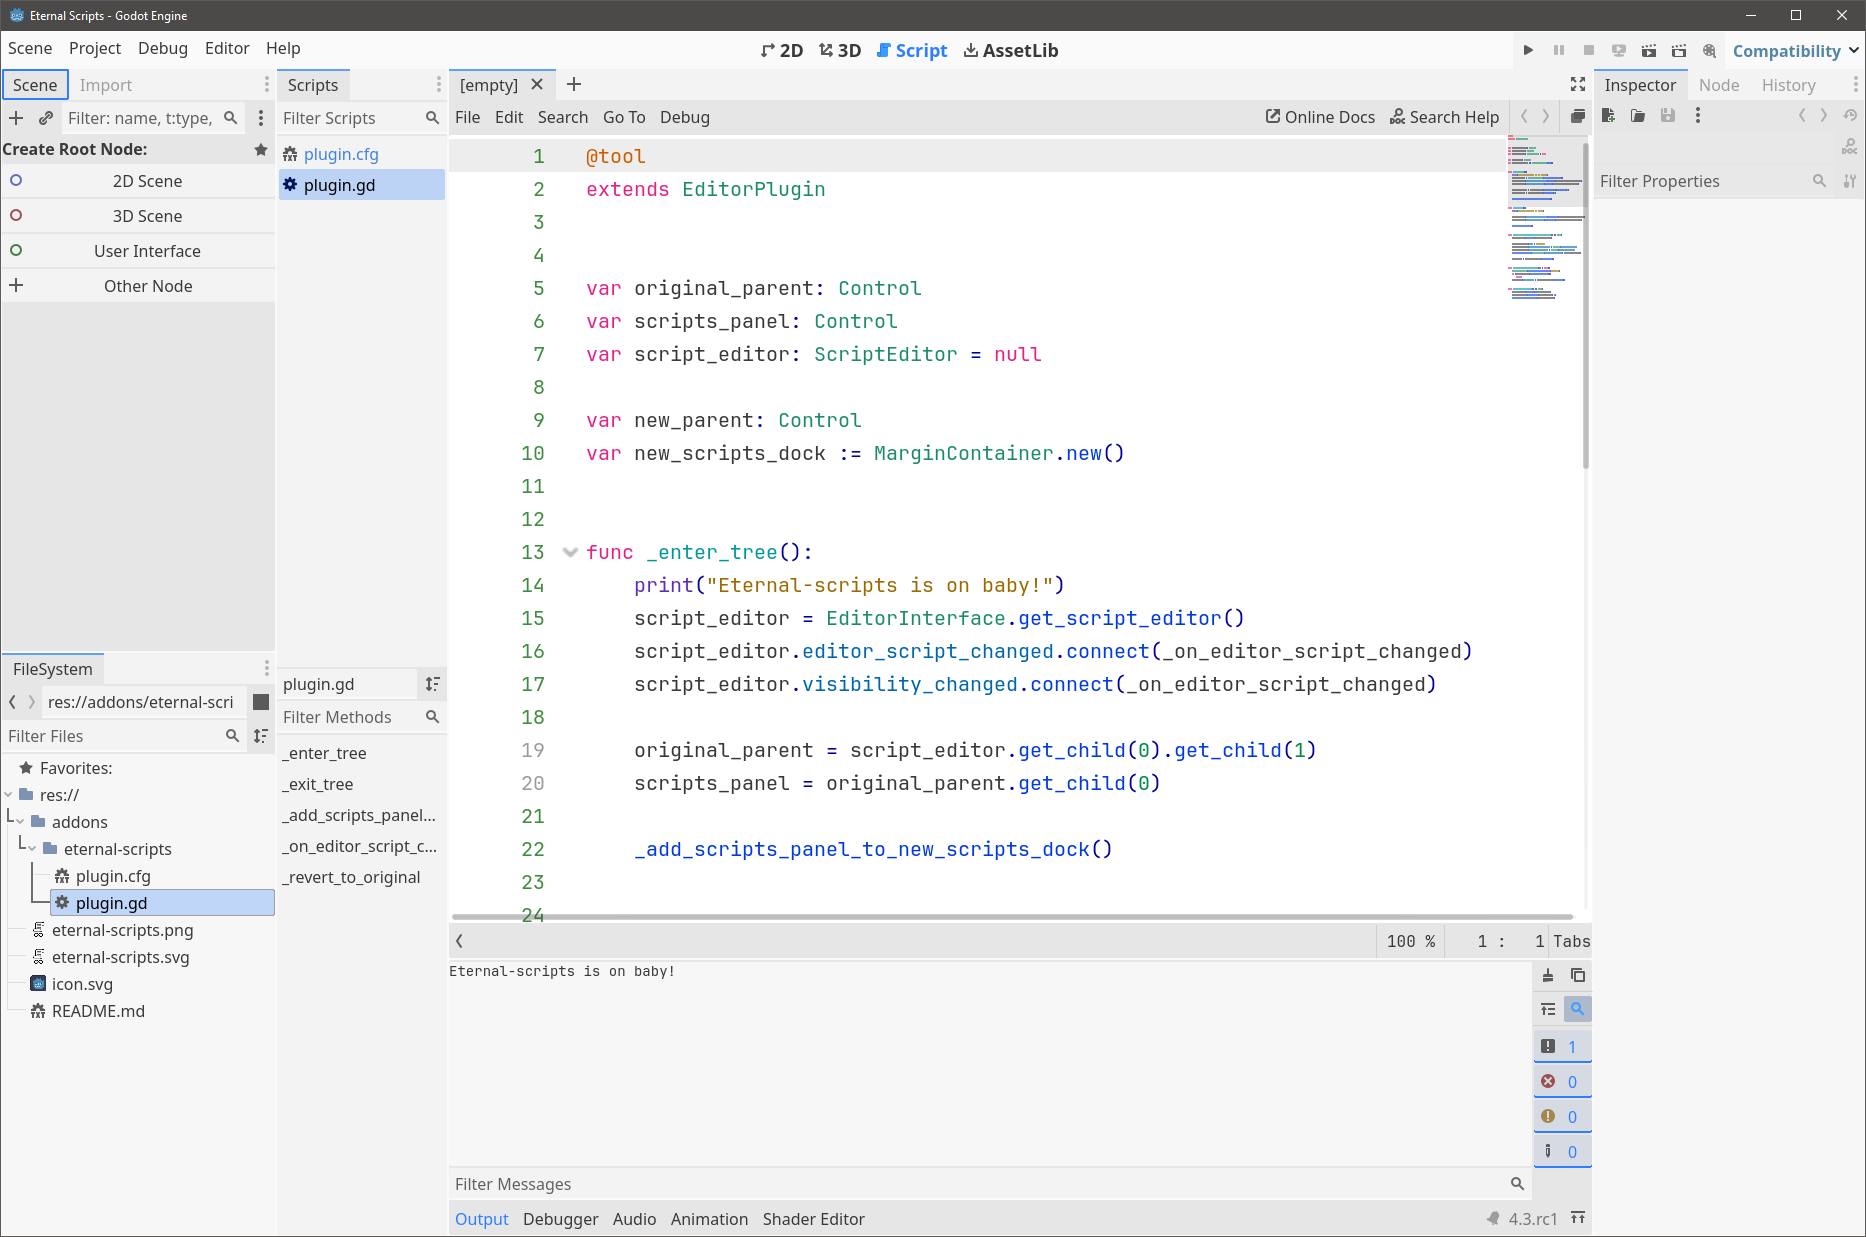Add a new scene tab
Screen dimensions: 1866x1237
coord(574,85)
